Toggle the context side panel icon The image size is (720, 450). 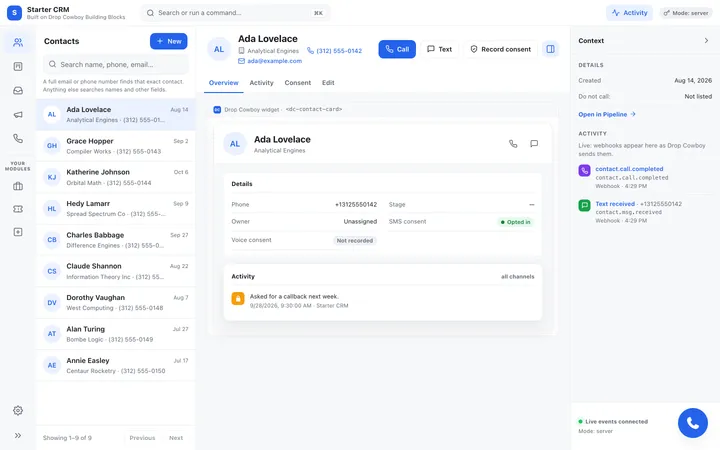tap(550, 49)
